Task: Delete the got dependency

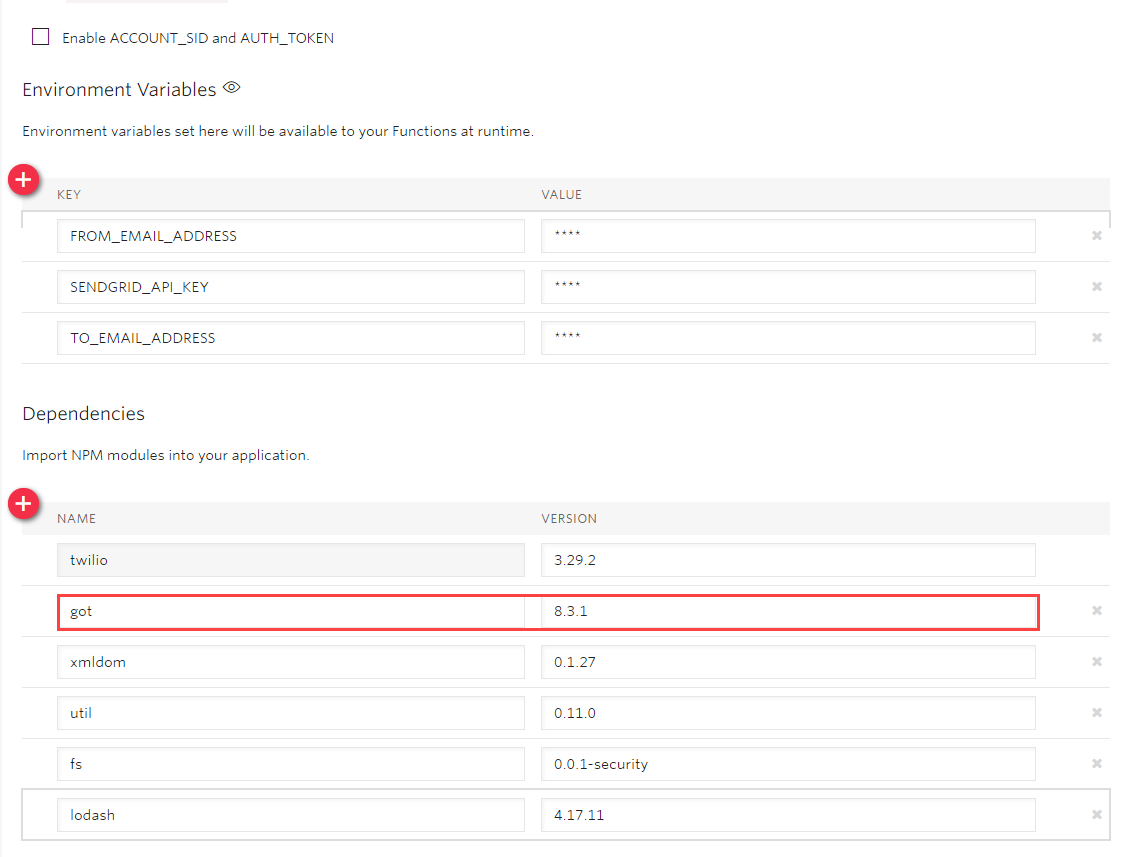Action: click(1096, 610)
